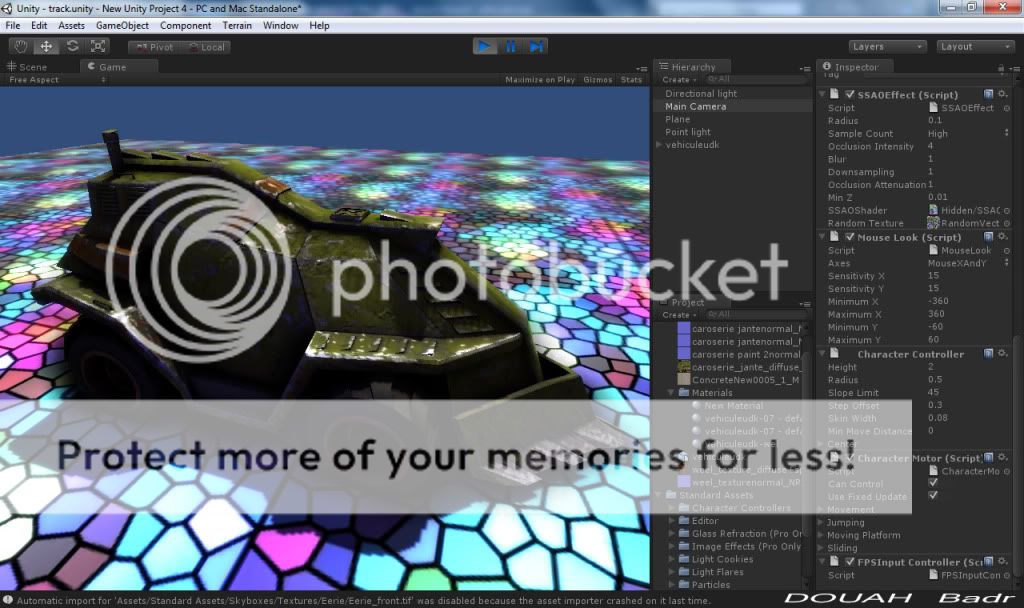
Task: Toggle Maximize on Play button
Action: pos(540,80)
